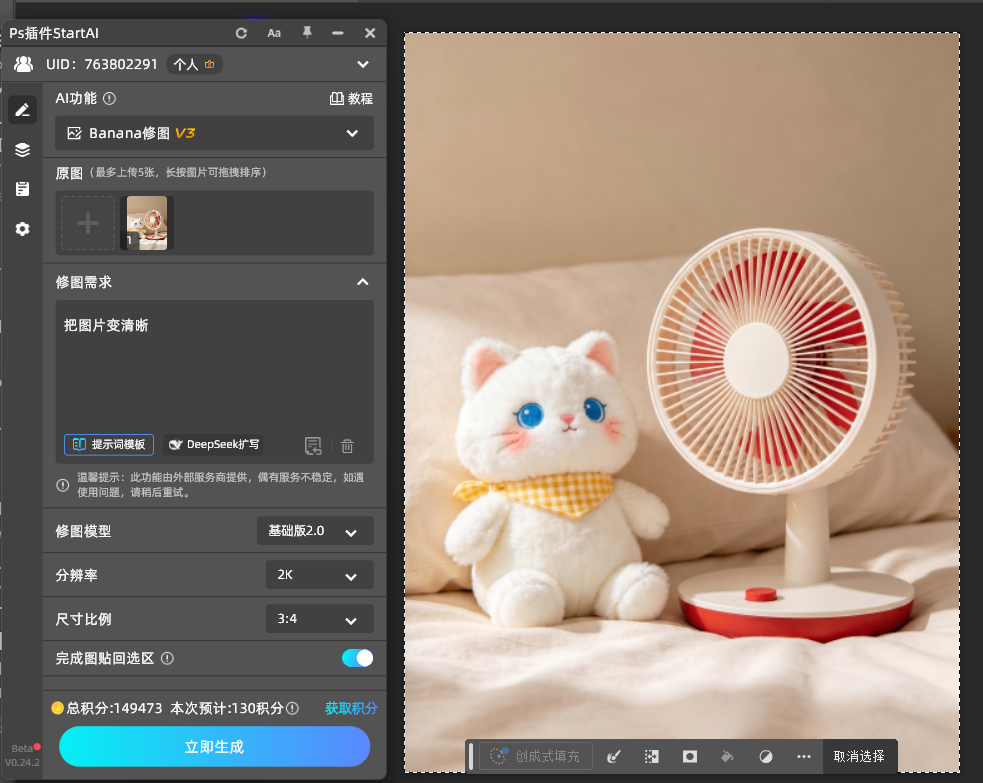The image size is (983, 783).
Task: Click the 创成式填充 generative fill button
Action: point(537,757)
